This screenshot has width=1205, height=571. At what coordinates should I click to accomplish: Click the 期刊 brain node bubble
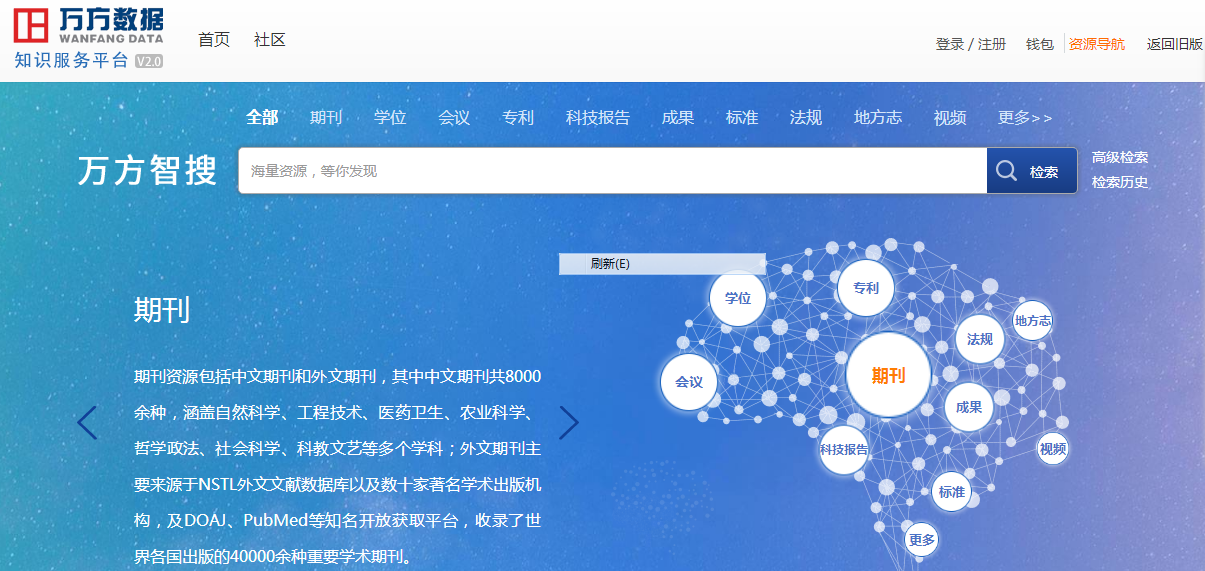click(888, 375)
